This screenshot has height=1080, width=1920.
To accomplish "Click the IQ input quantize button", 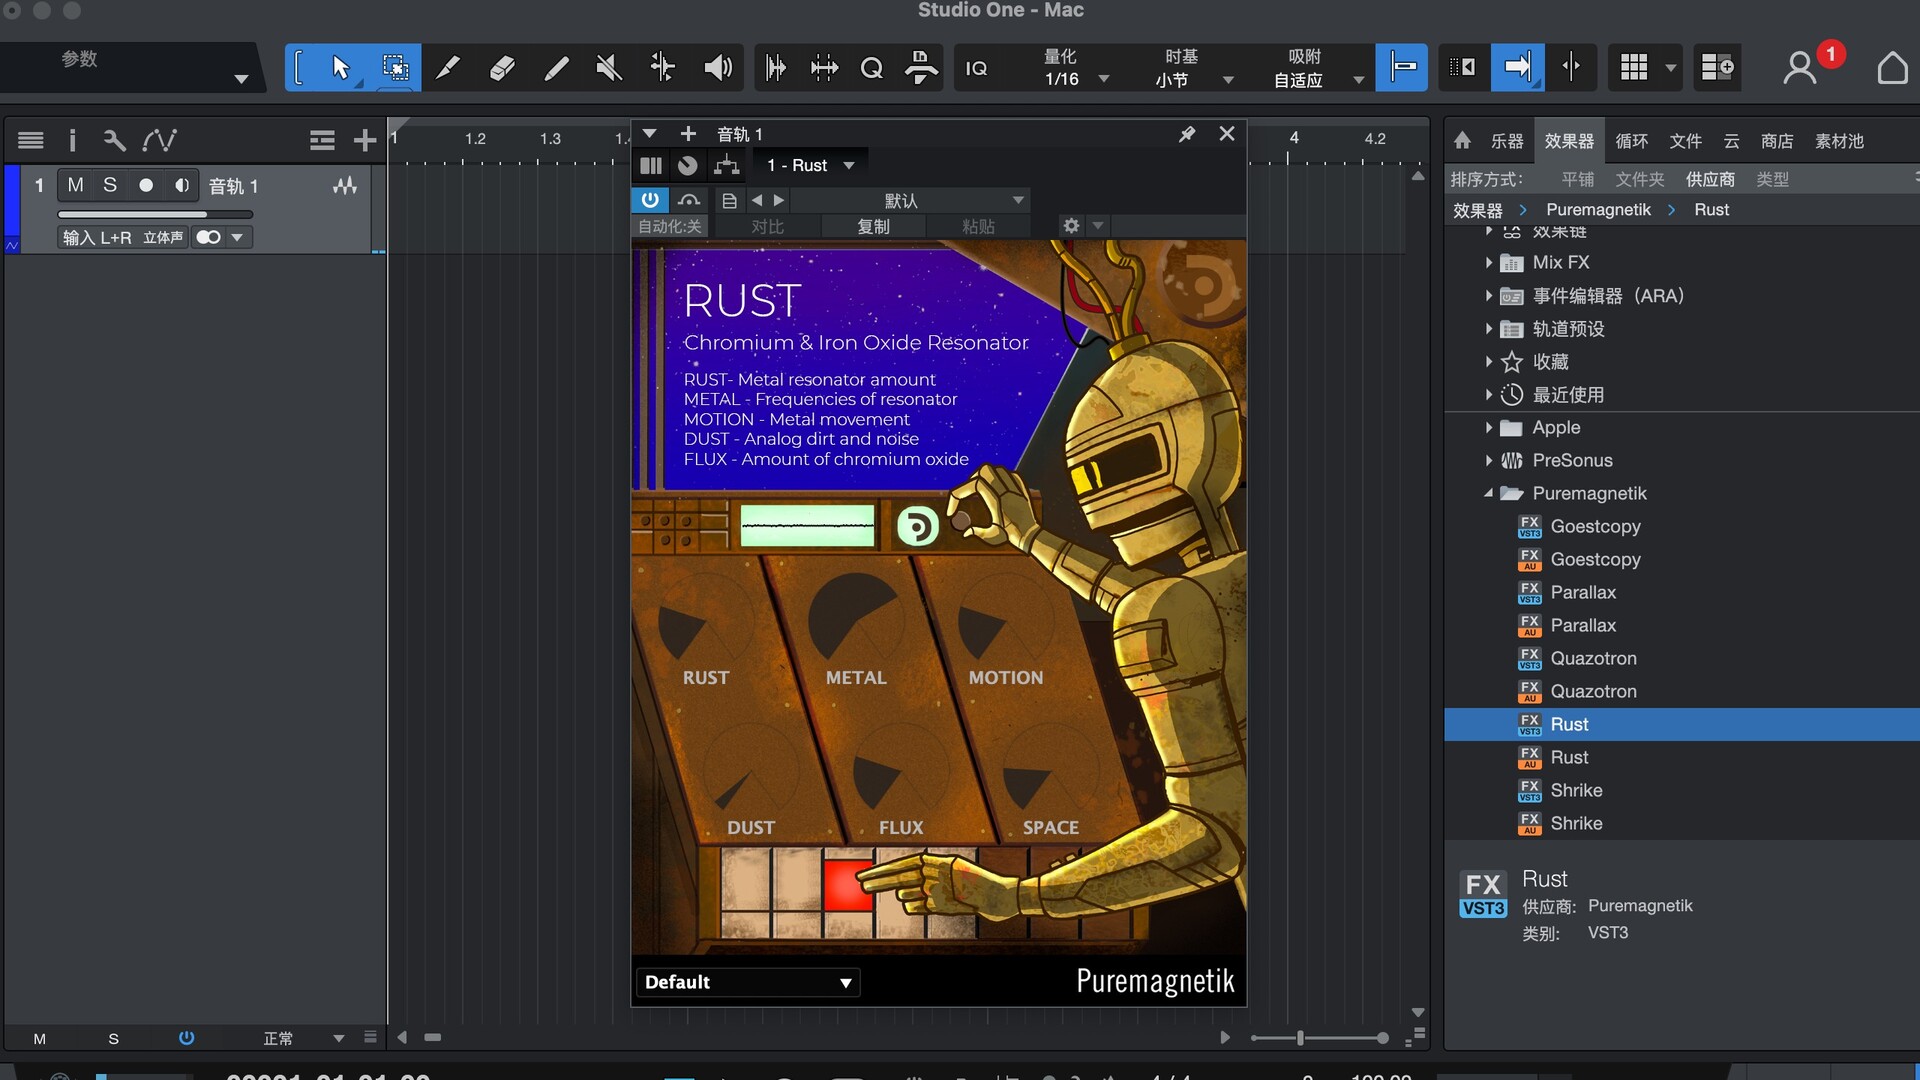I will 976,68.
